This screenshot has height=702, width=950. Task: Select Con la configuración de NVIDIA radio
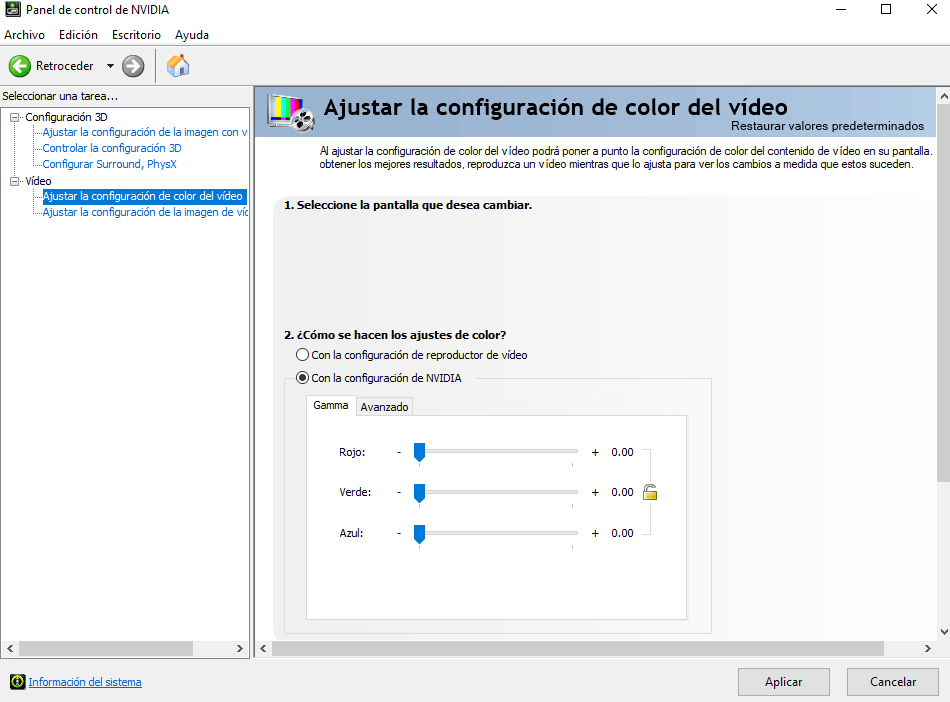point(302,378)
